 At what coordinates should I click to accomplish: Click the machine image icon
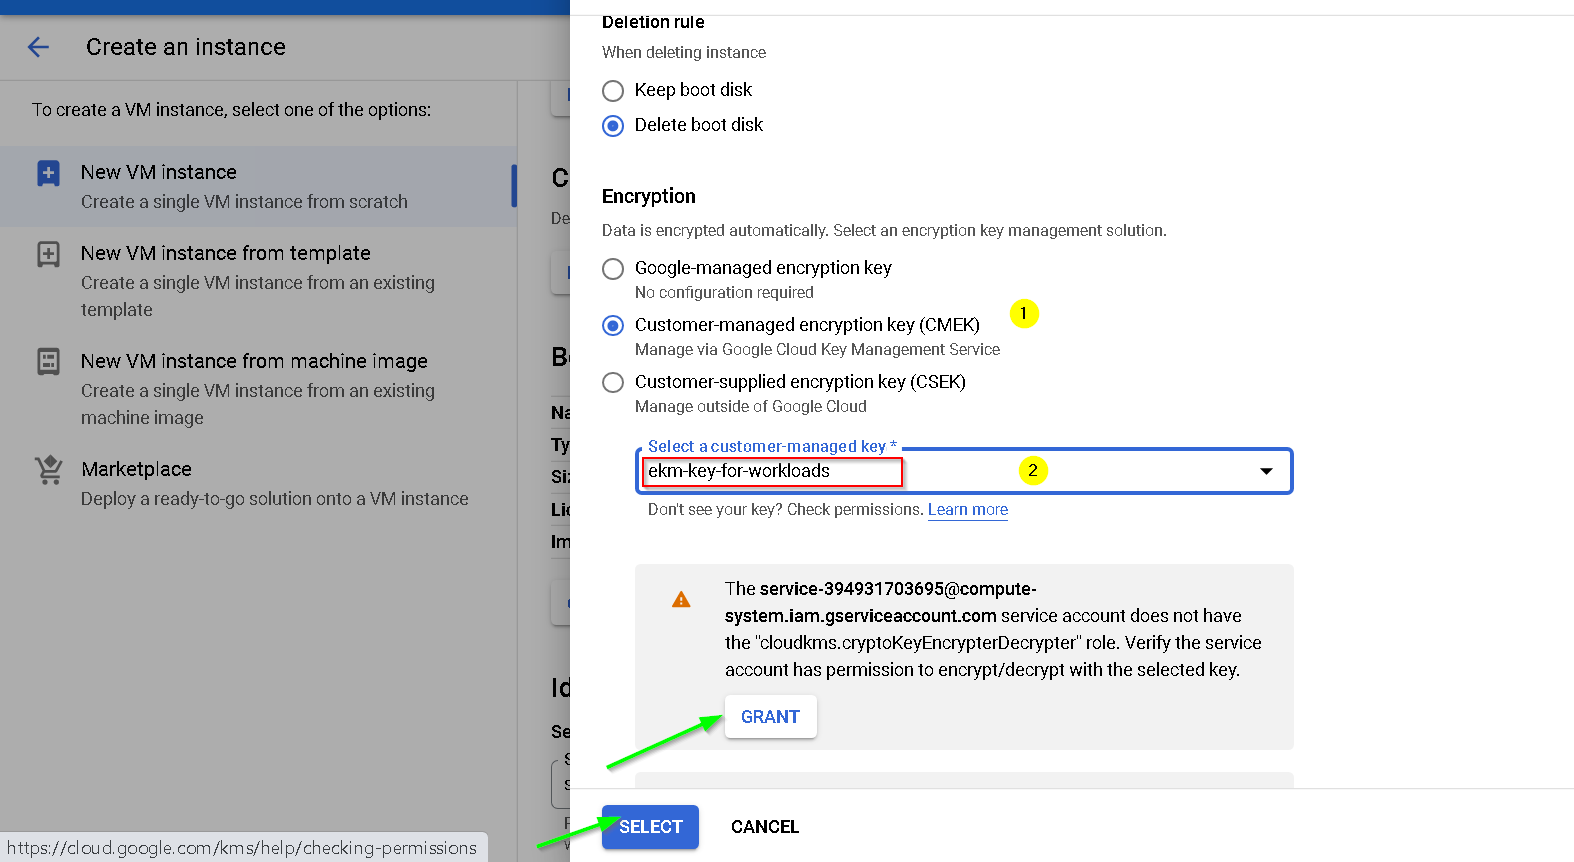click(48, 361)
